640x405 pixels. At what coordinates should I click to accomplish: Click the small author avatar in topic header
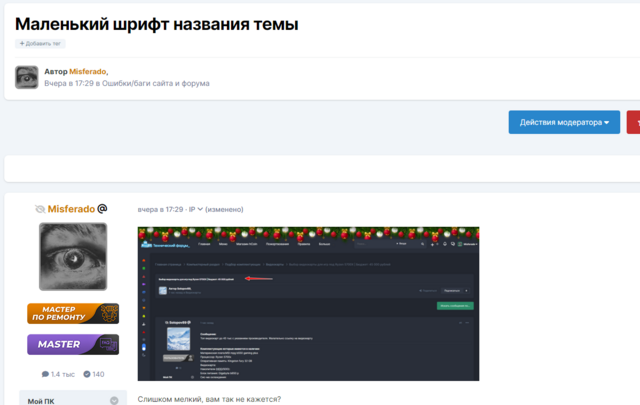[x=27, y=77]
